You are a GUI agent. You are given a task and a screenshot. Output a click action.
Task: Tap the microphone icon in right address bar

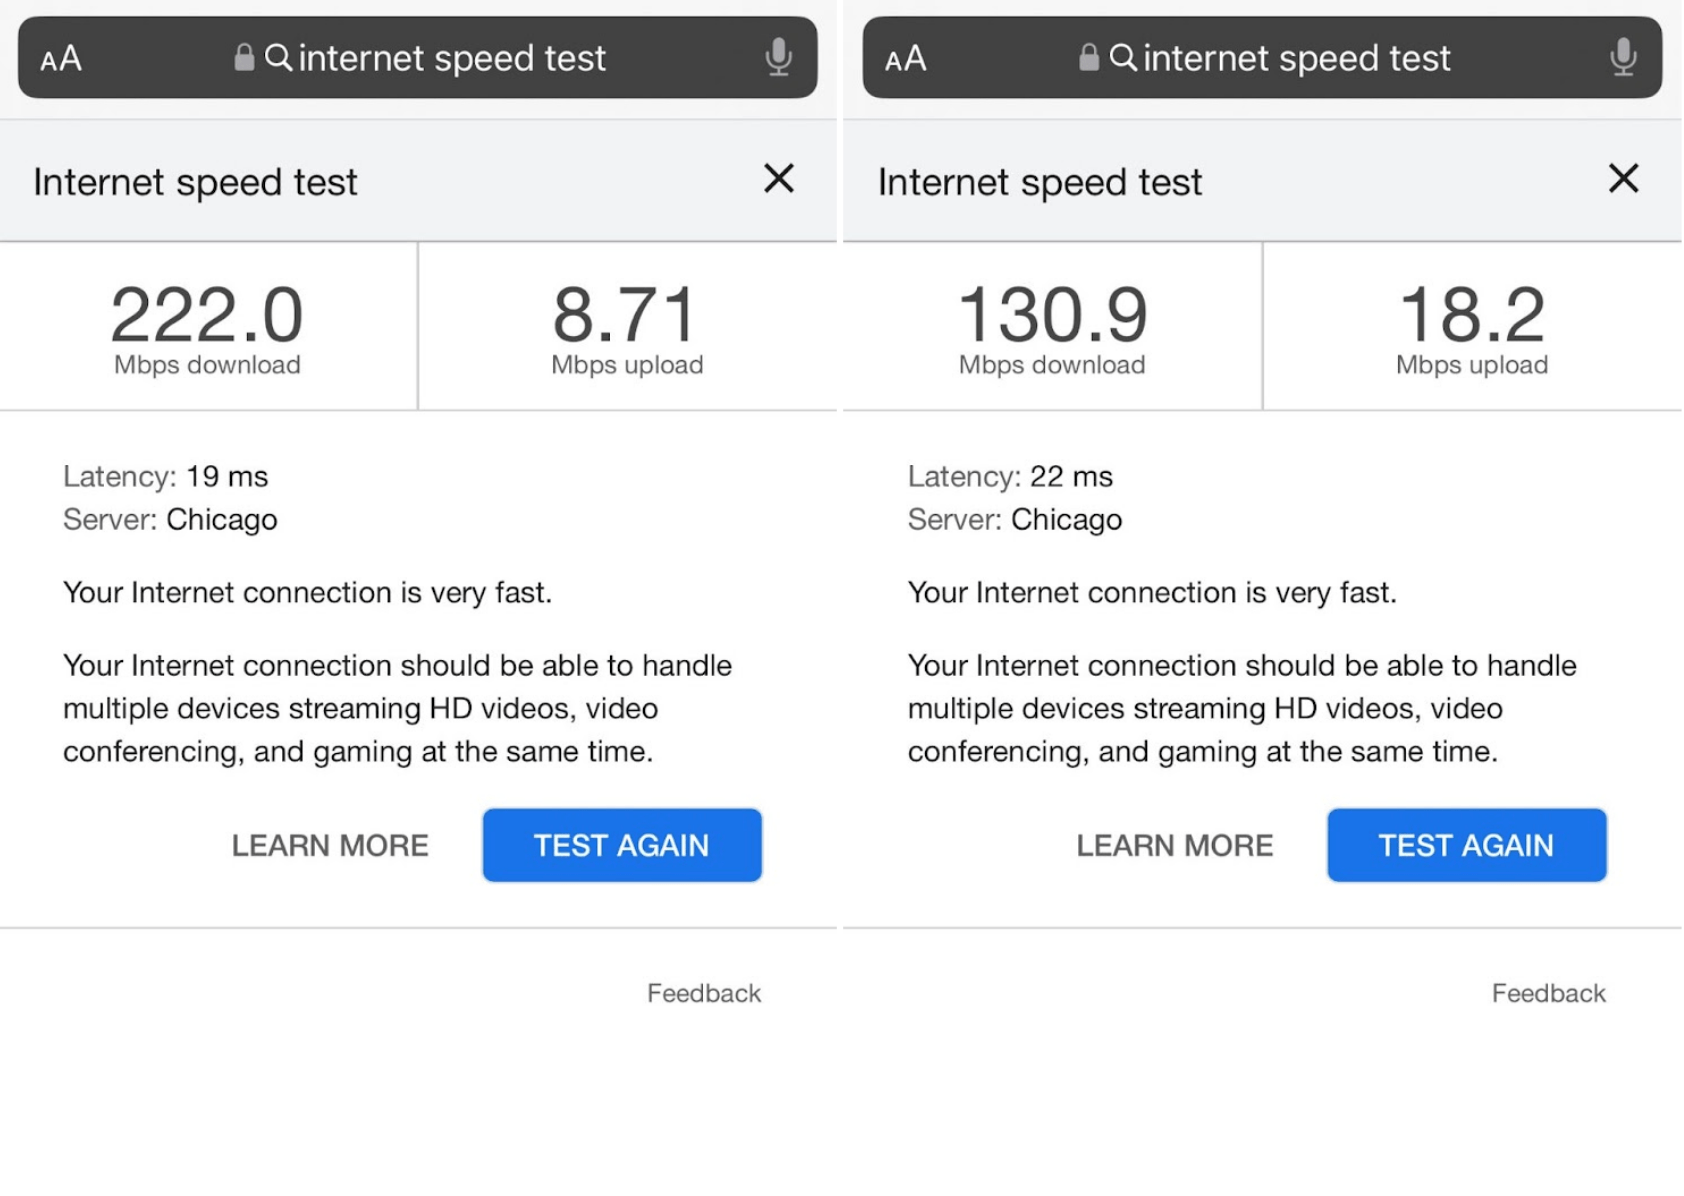(1623, 58)
